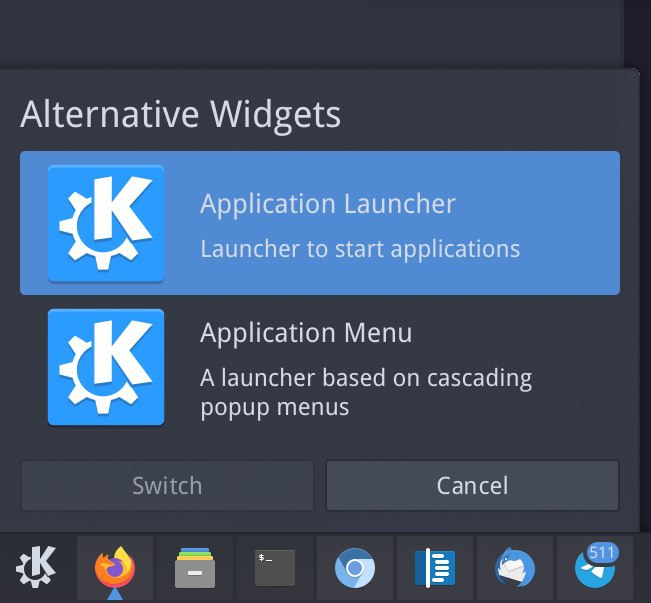Screen dimensions: 651x603
Task: Click the active-window indicator below Firefox
Action: (115, 594)
